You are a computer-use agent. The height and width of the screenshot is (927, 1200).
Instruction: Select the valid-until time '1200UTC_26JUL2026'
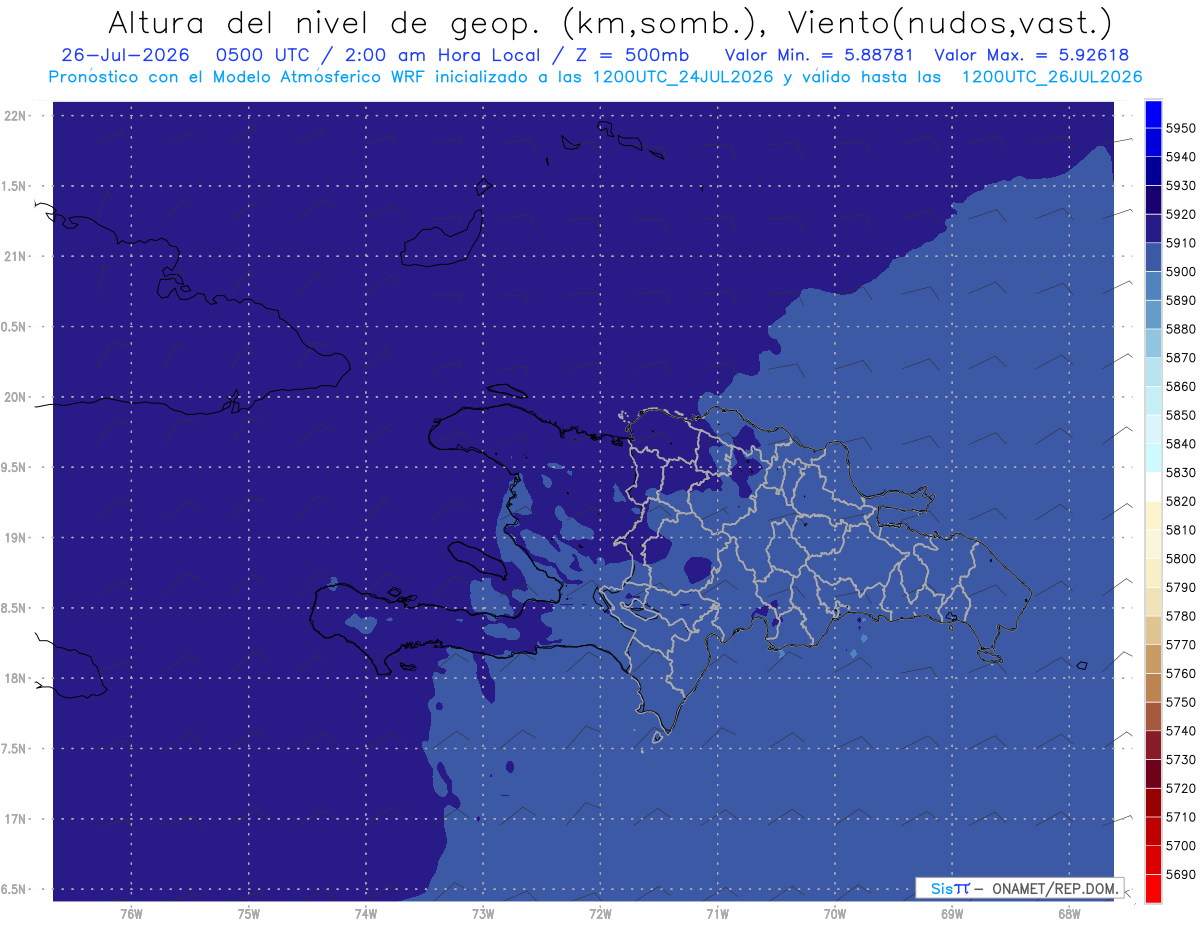point(1052,77)
